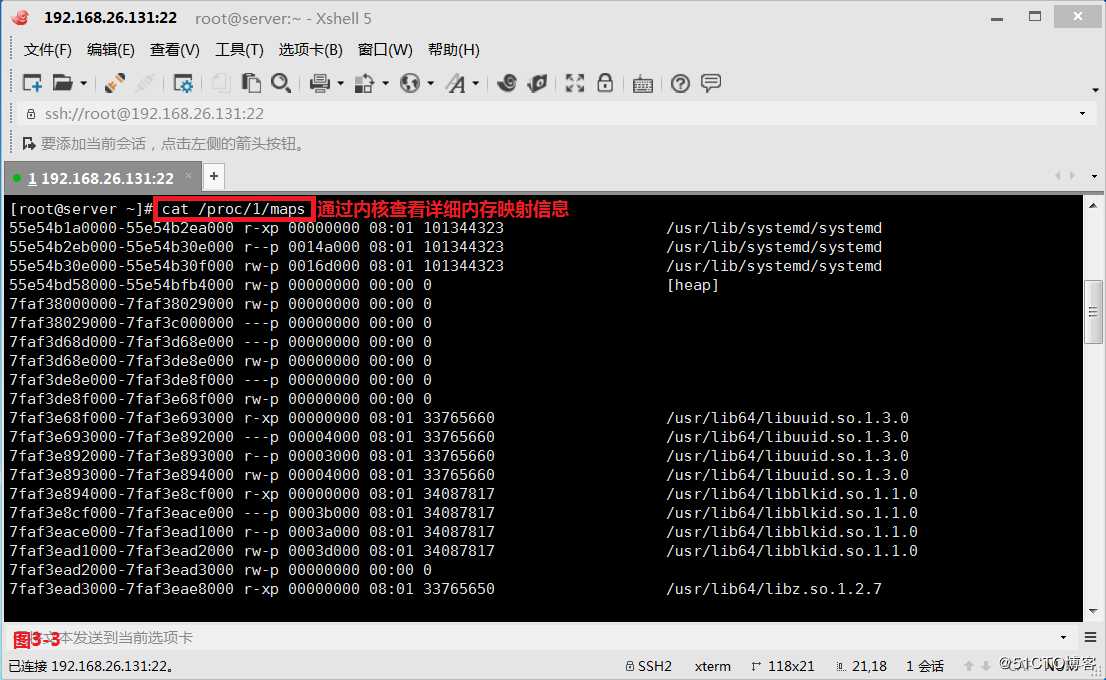
Task: Open the 工具(T) menu
Action: click(239, 49)
